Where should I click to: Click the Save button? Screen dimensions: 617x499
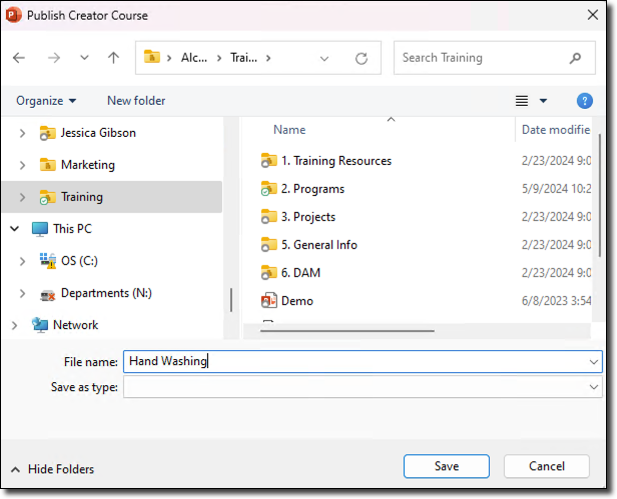pyautogui.click(x=446, y=466)
